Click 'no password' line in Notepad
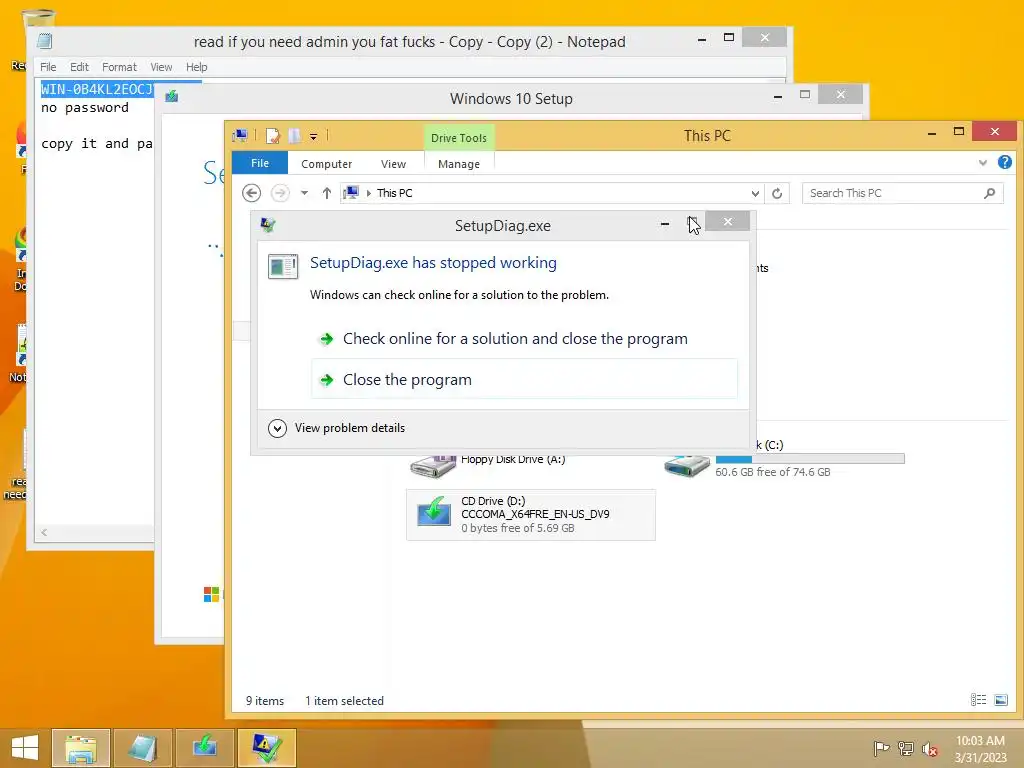 click(x=85, y=108)
